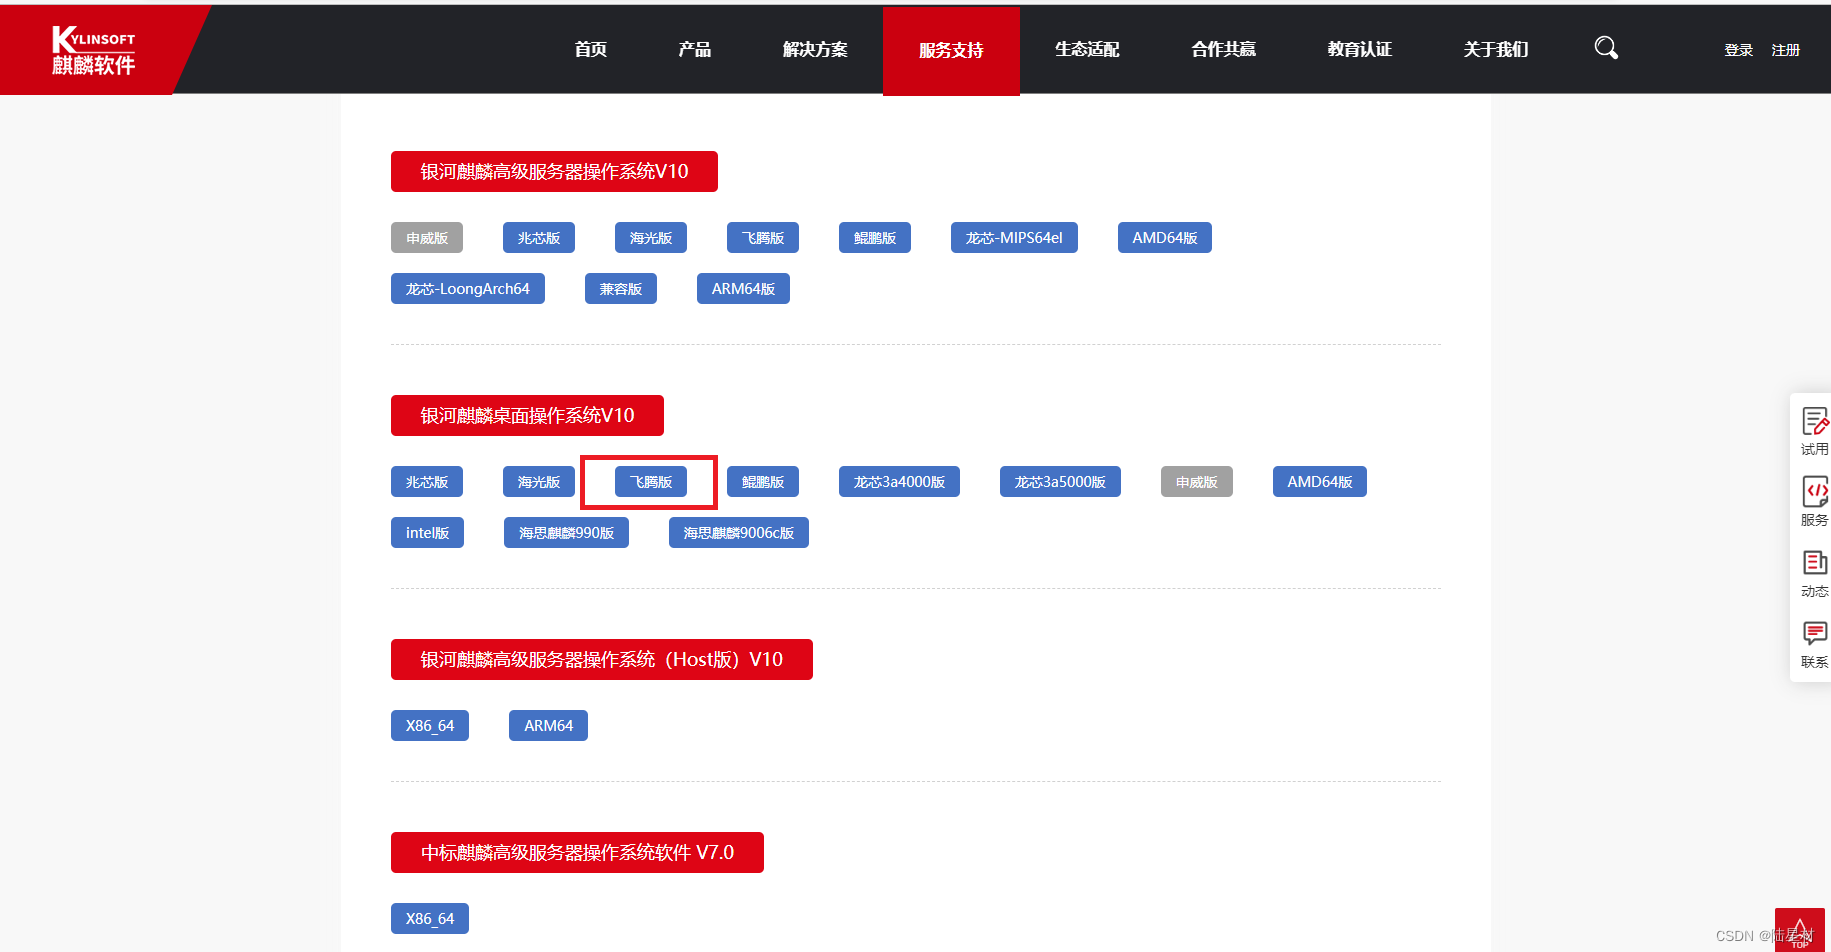Open the 生态适配 menu item

(x=1087, y=49)
